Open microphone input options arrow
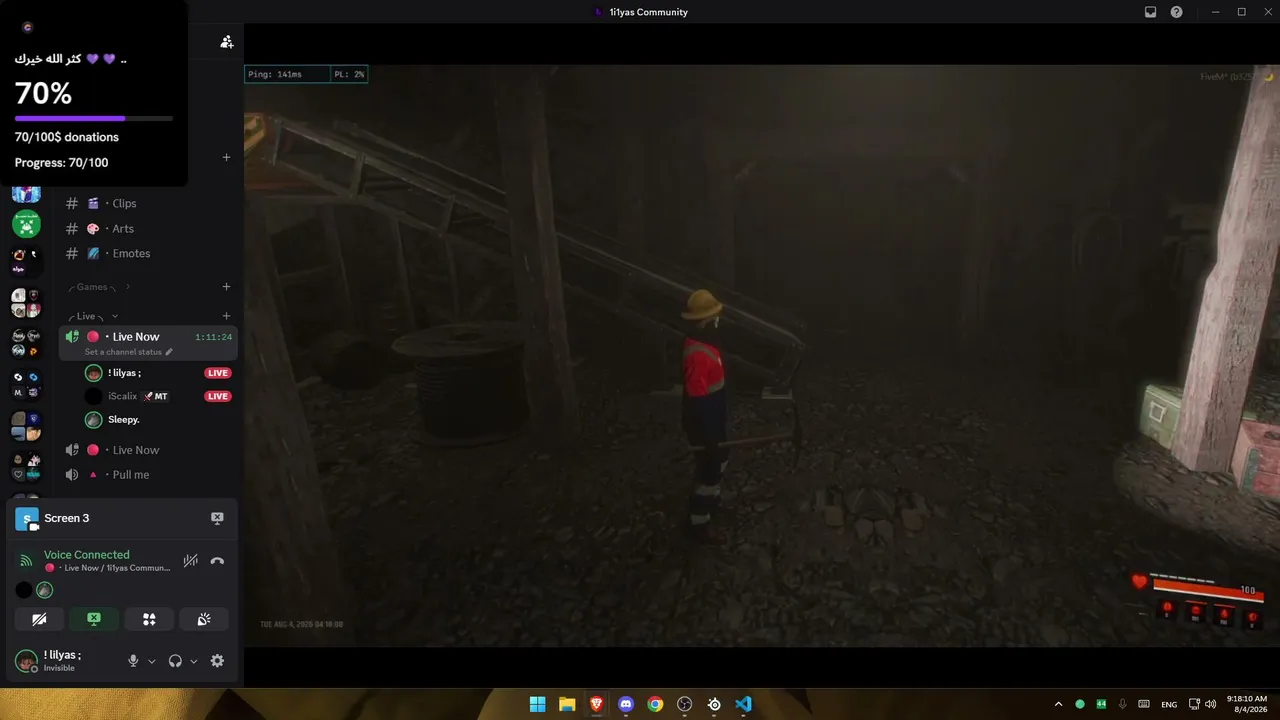Screen dimensions: 1280x720 152,661
